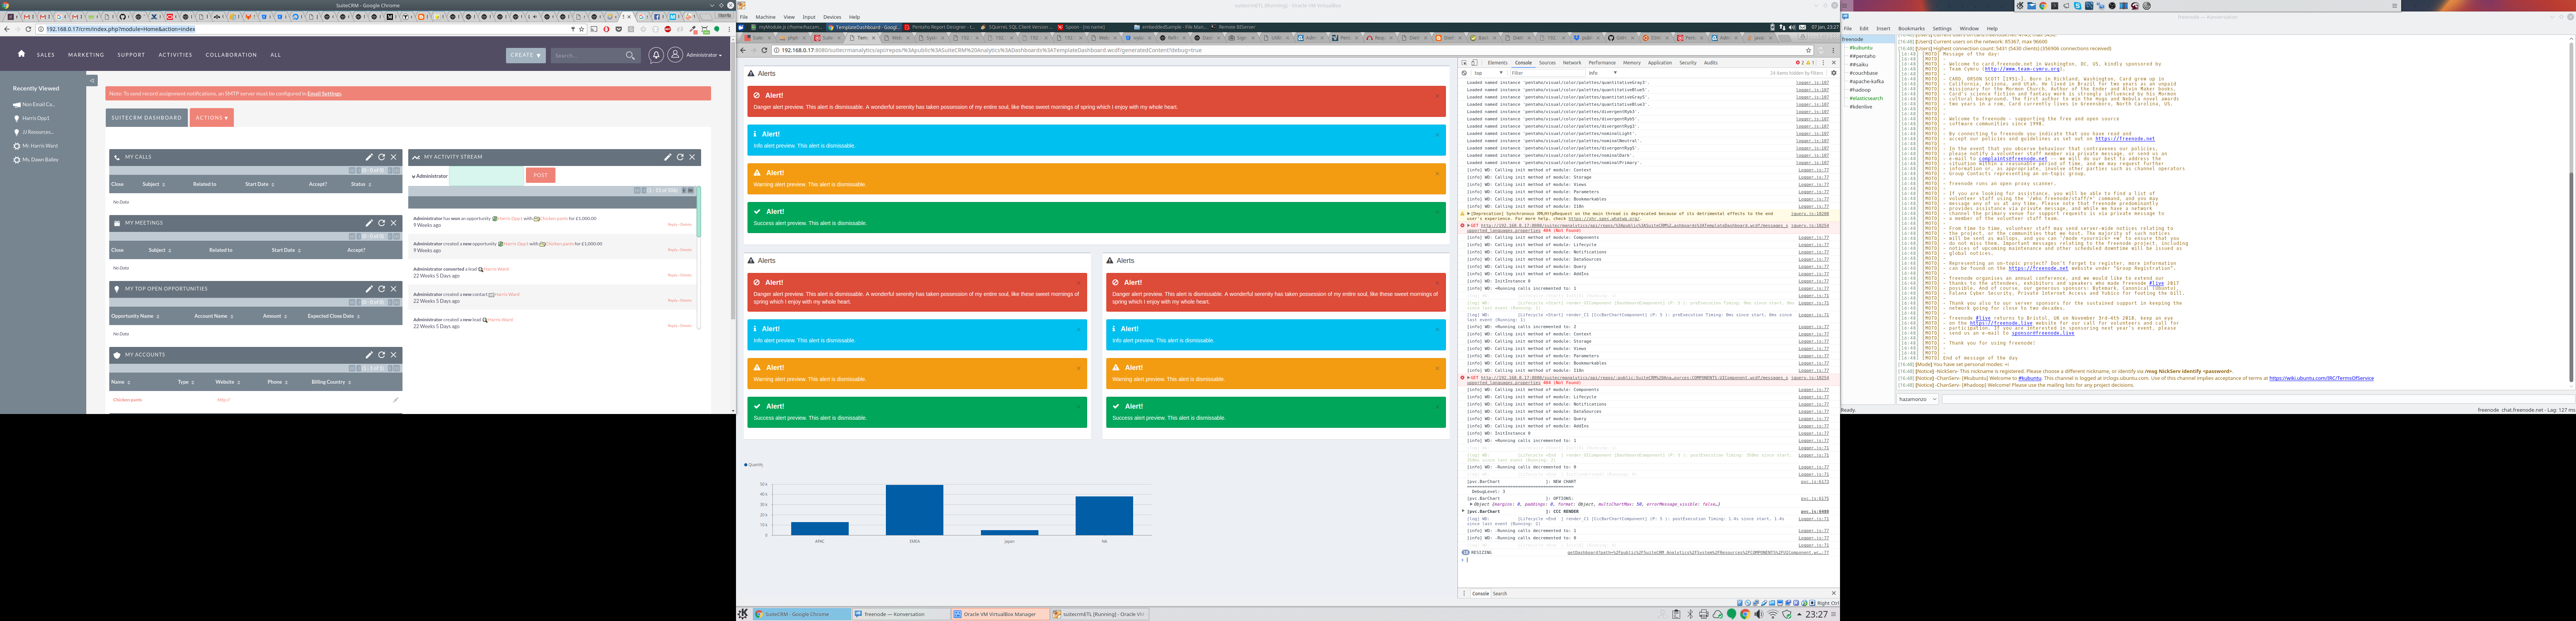The width and height of the screenshot is (2576, 621).
Task: Open VirtualBox Devices menu
Action: [x=832, y=17]
